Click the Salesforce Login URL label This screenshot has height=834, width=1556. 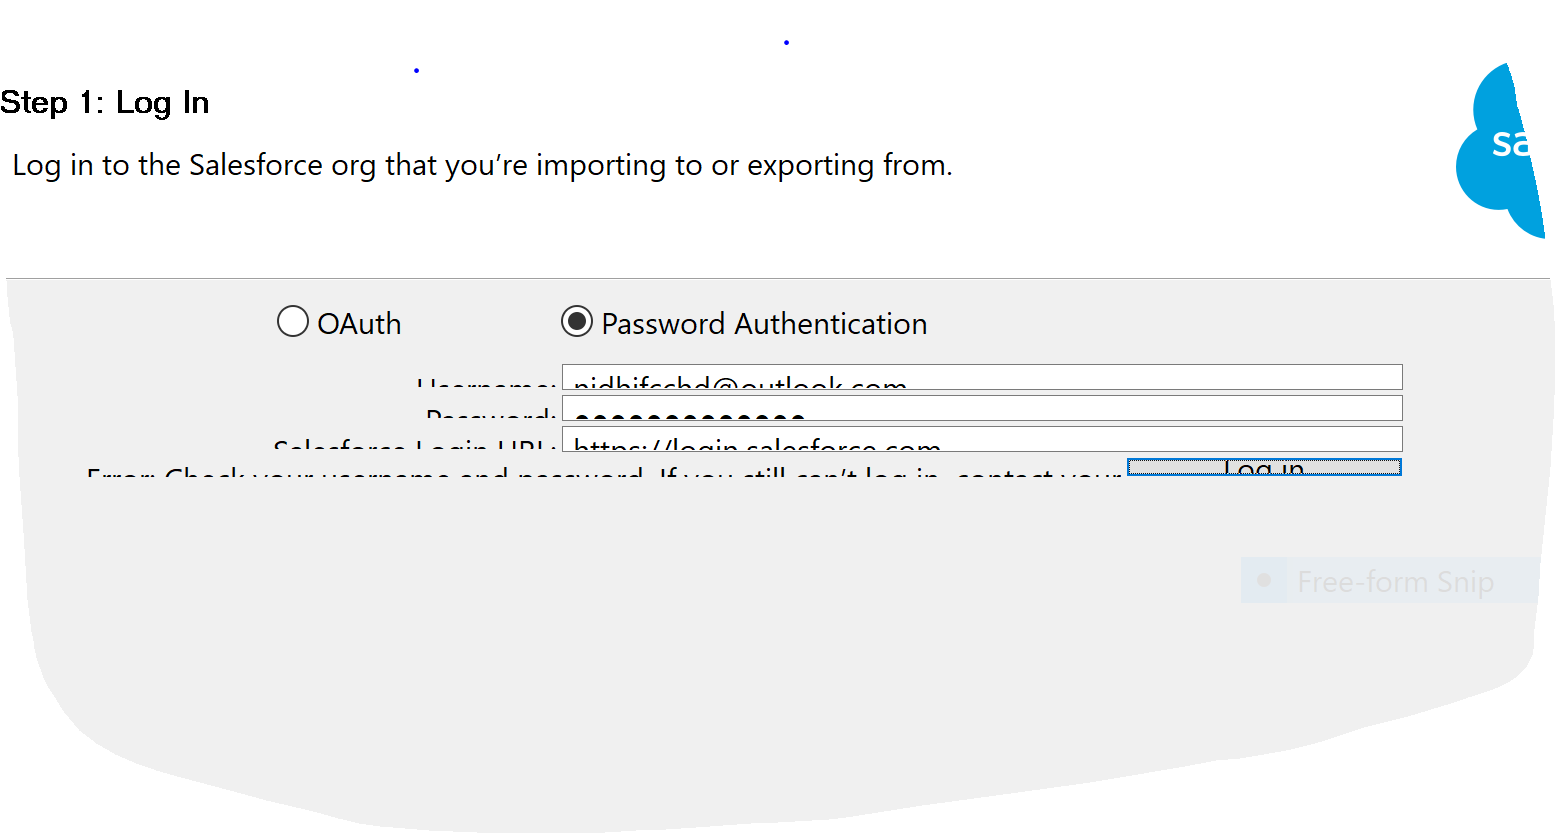click(x=414, y=446)
